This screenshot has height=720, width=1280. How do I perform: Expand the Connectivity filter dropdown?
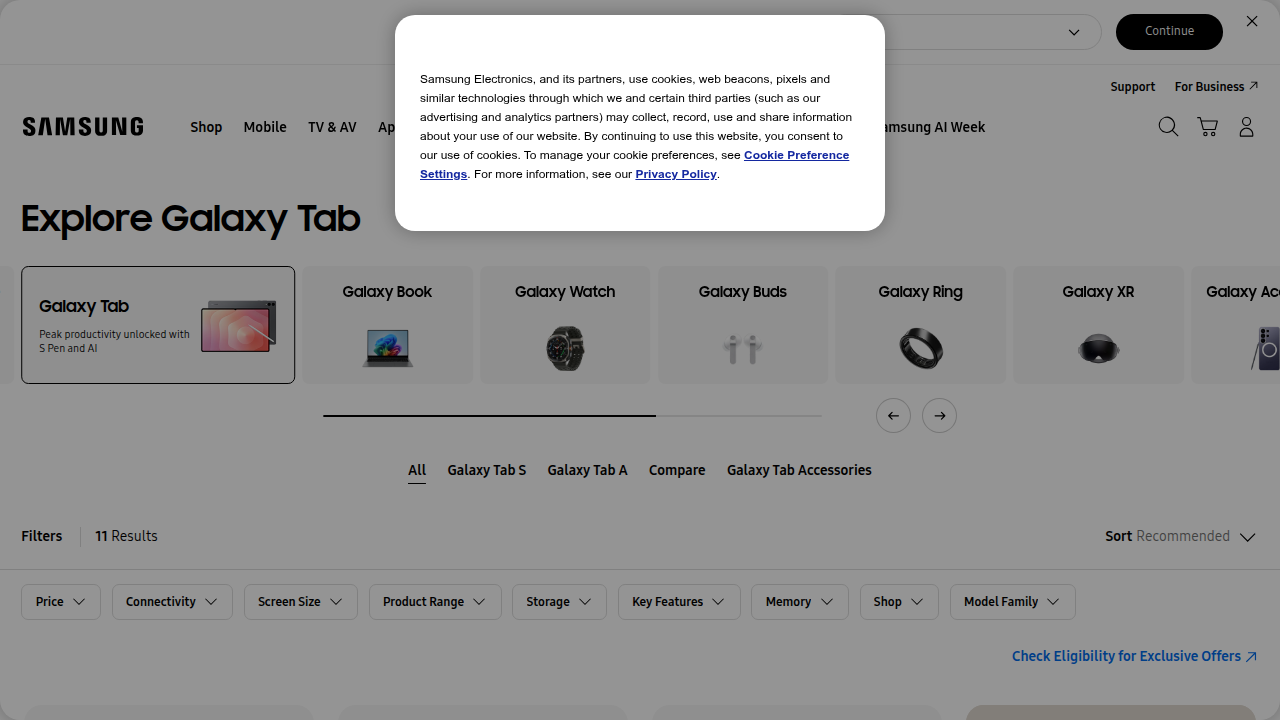coord(172,602)
